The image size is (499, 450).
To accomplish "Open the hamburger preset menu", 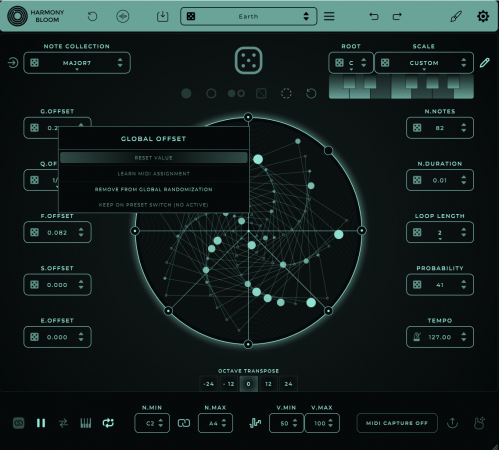I will point(329,16).
